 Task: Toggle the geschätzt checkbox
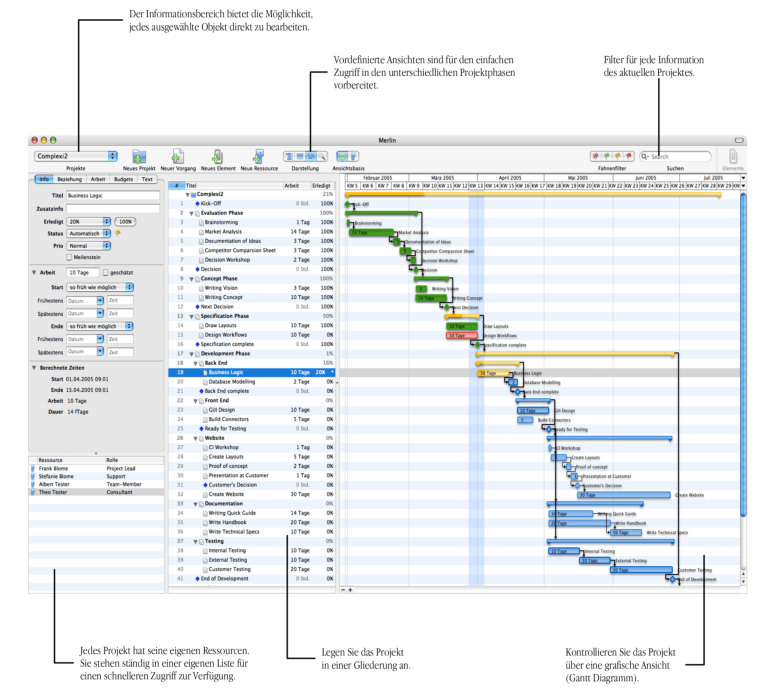pos(105,272)
